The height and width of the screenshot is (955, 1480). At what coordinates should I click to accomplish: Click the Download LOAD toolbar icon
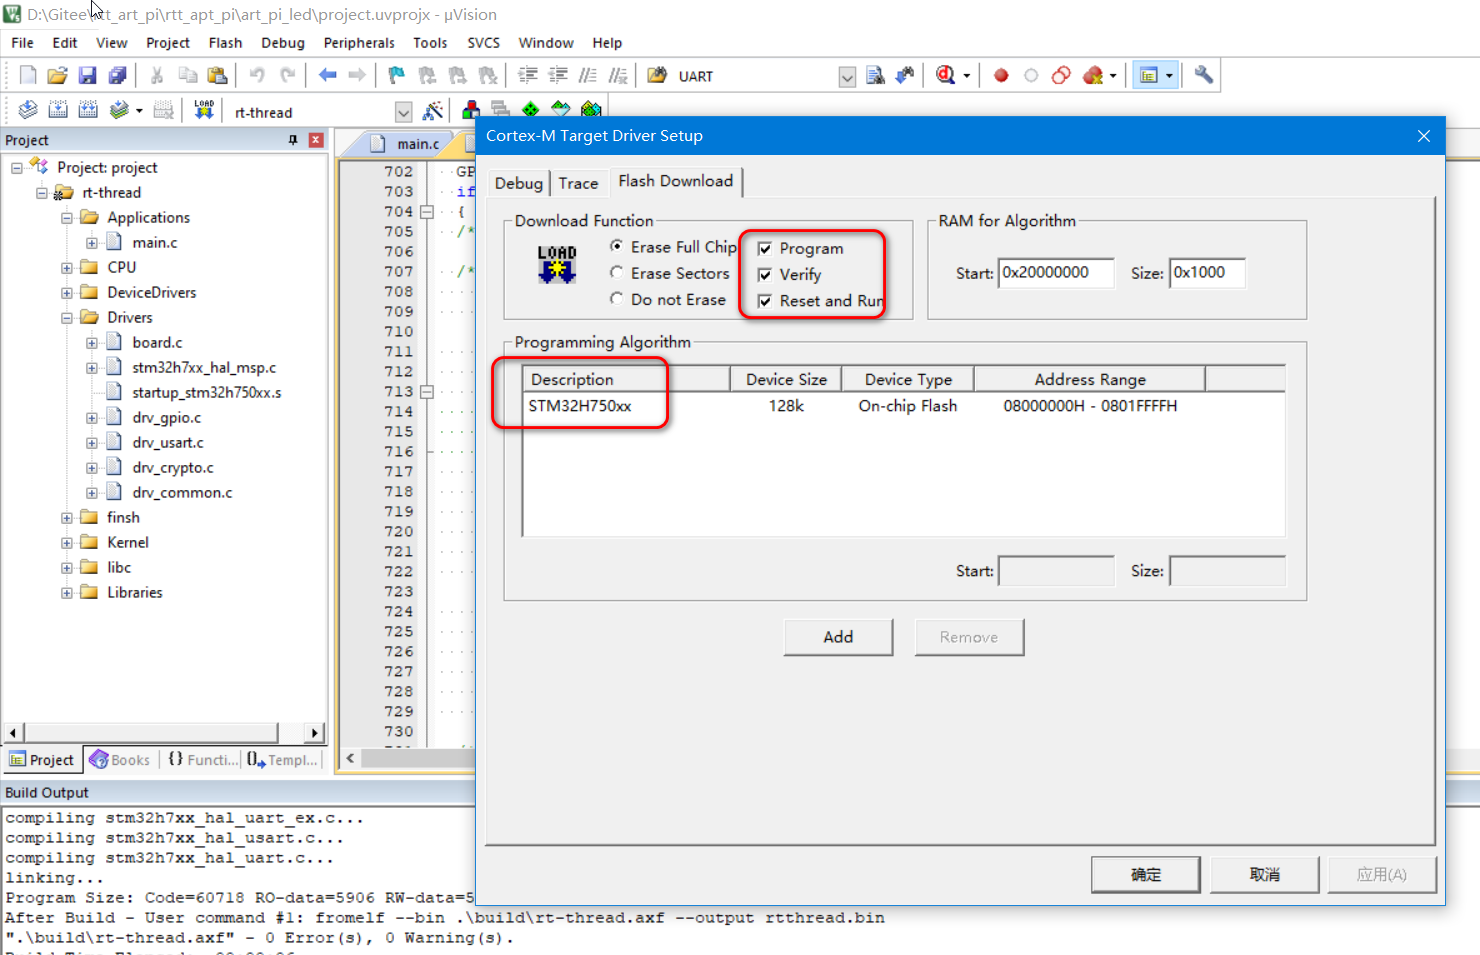[x=204, y=110]
